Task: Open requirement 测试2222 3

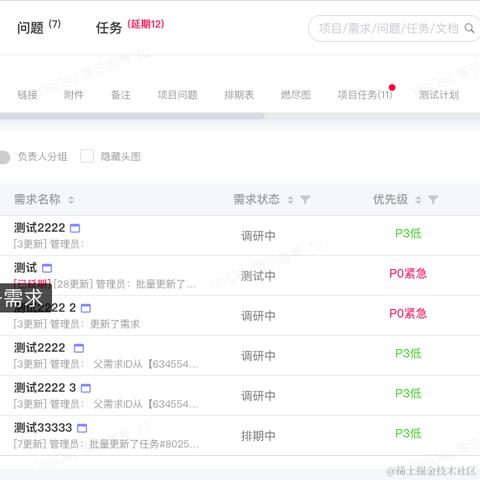Action: (45, 388)
